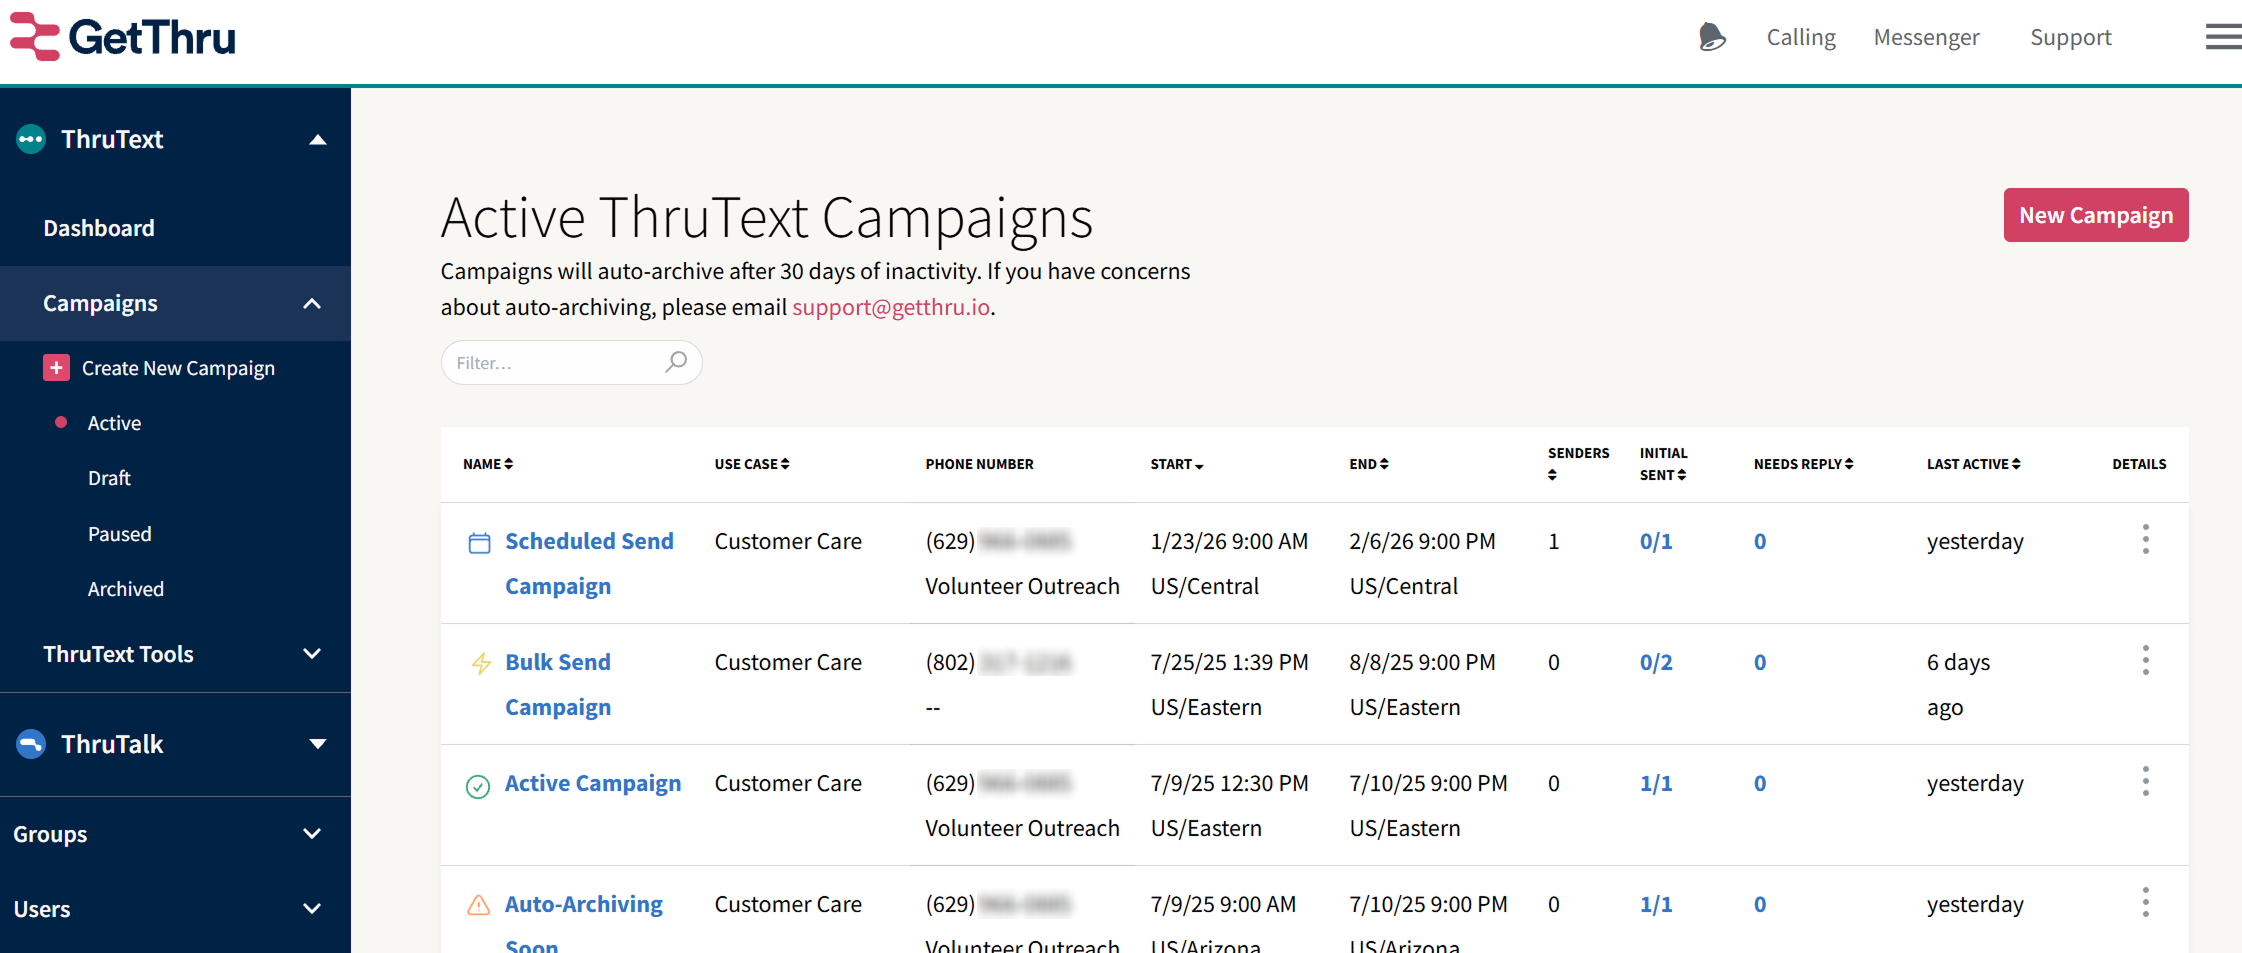This screenshot has height=953, width=2242.
Task: Select the Archived campaigns sidebar item
Action: pyautogui.click(x=126, y=589)
